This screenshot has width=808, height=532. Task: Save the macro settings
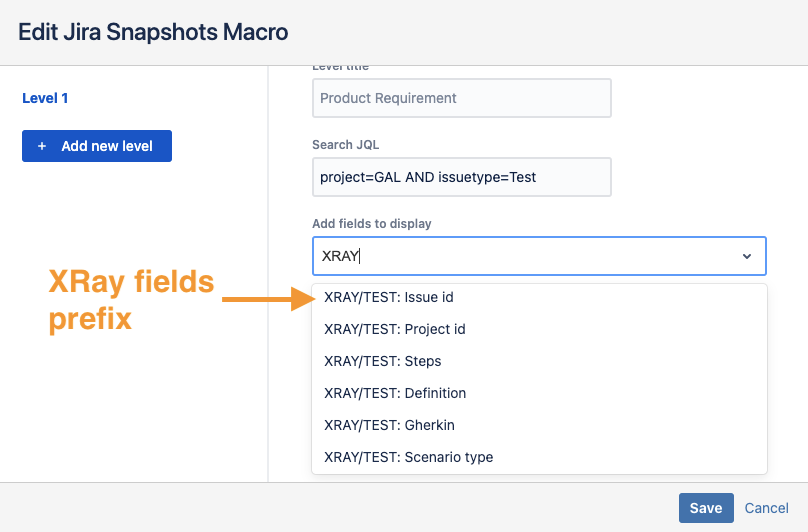706,508
